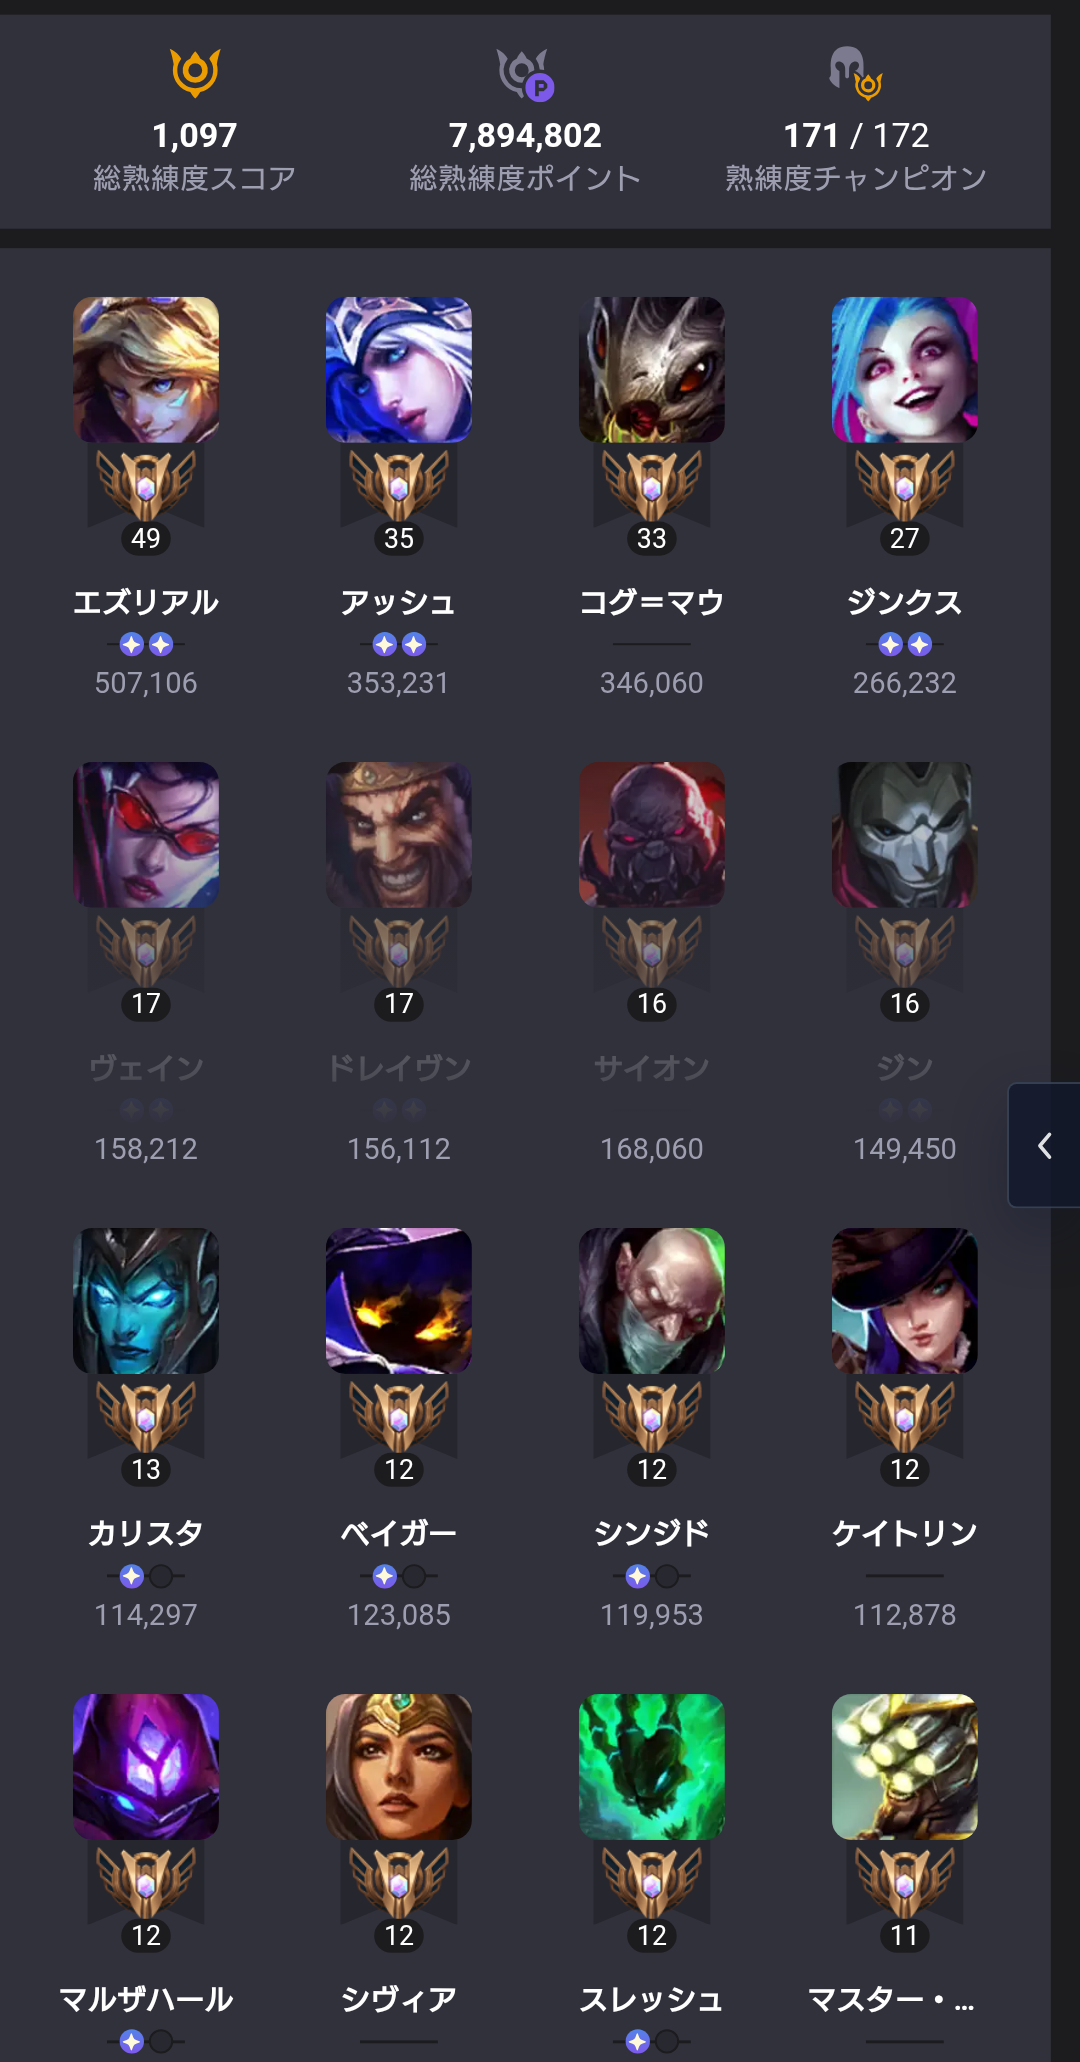Image resolution: width=1080 pixels, height=2062 pixels.
Task: Select the Draven champion portrait
Action: (399, 835)
